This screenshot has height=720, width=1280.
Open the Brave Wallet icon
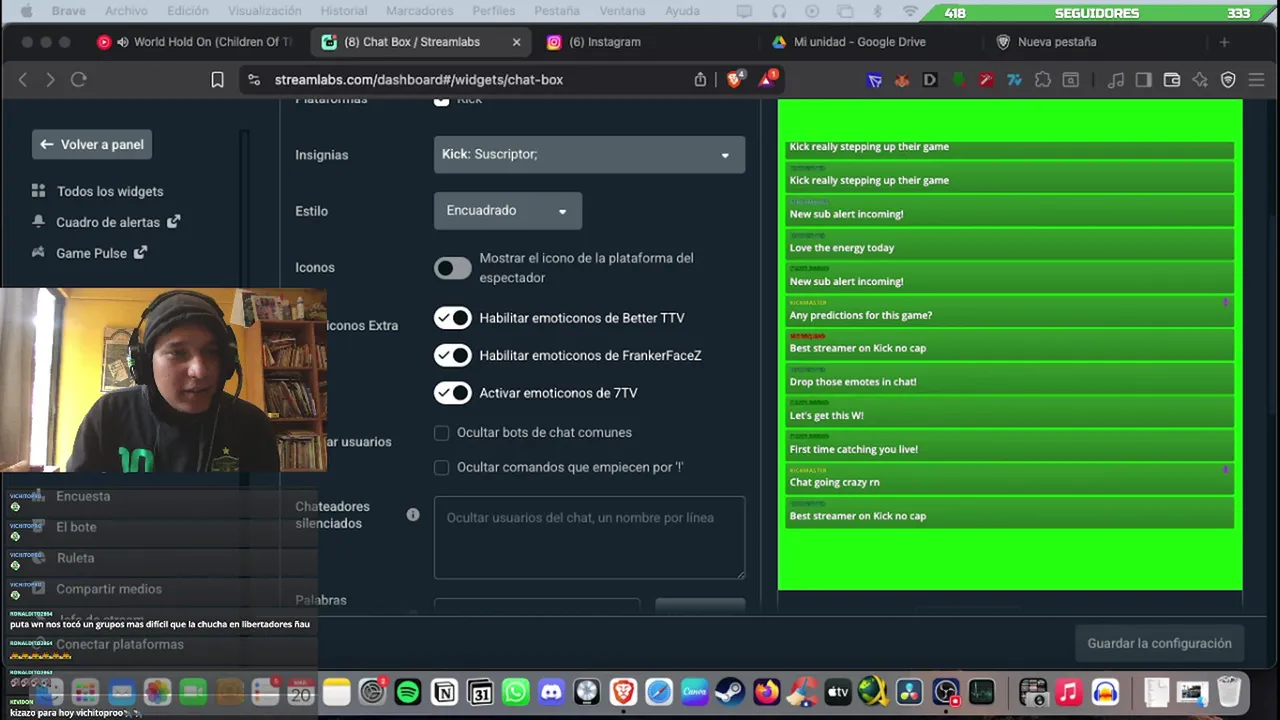(1172, 80)
